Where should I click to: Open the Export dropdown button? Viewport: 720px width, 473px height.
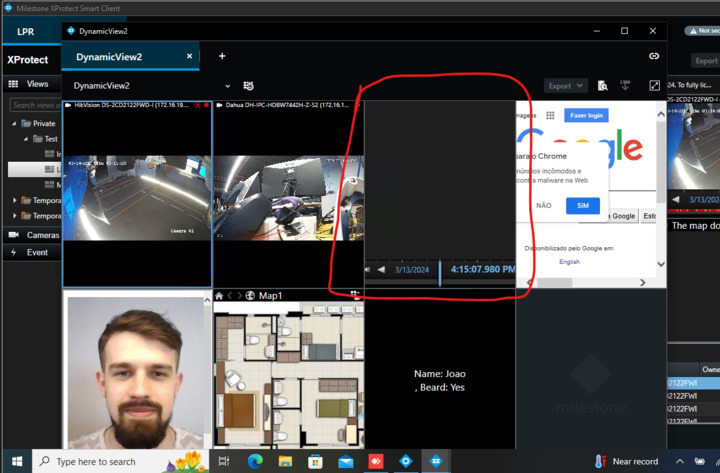(565, 86)
